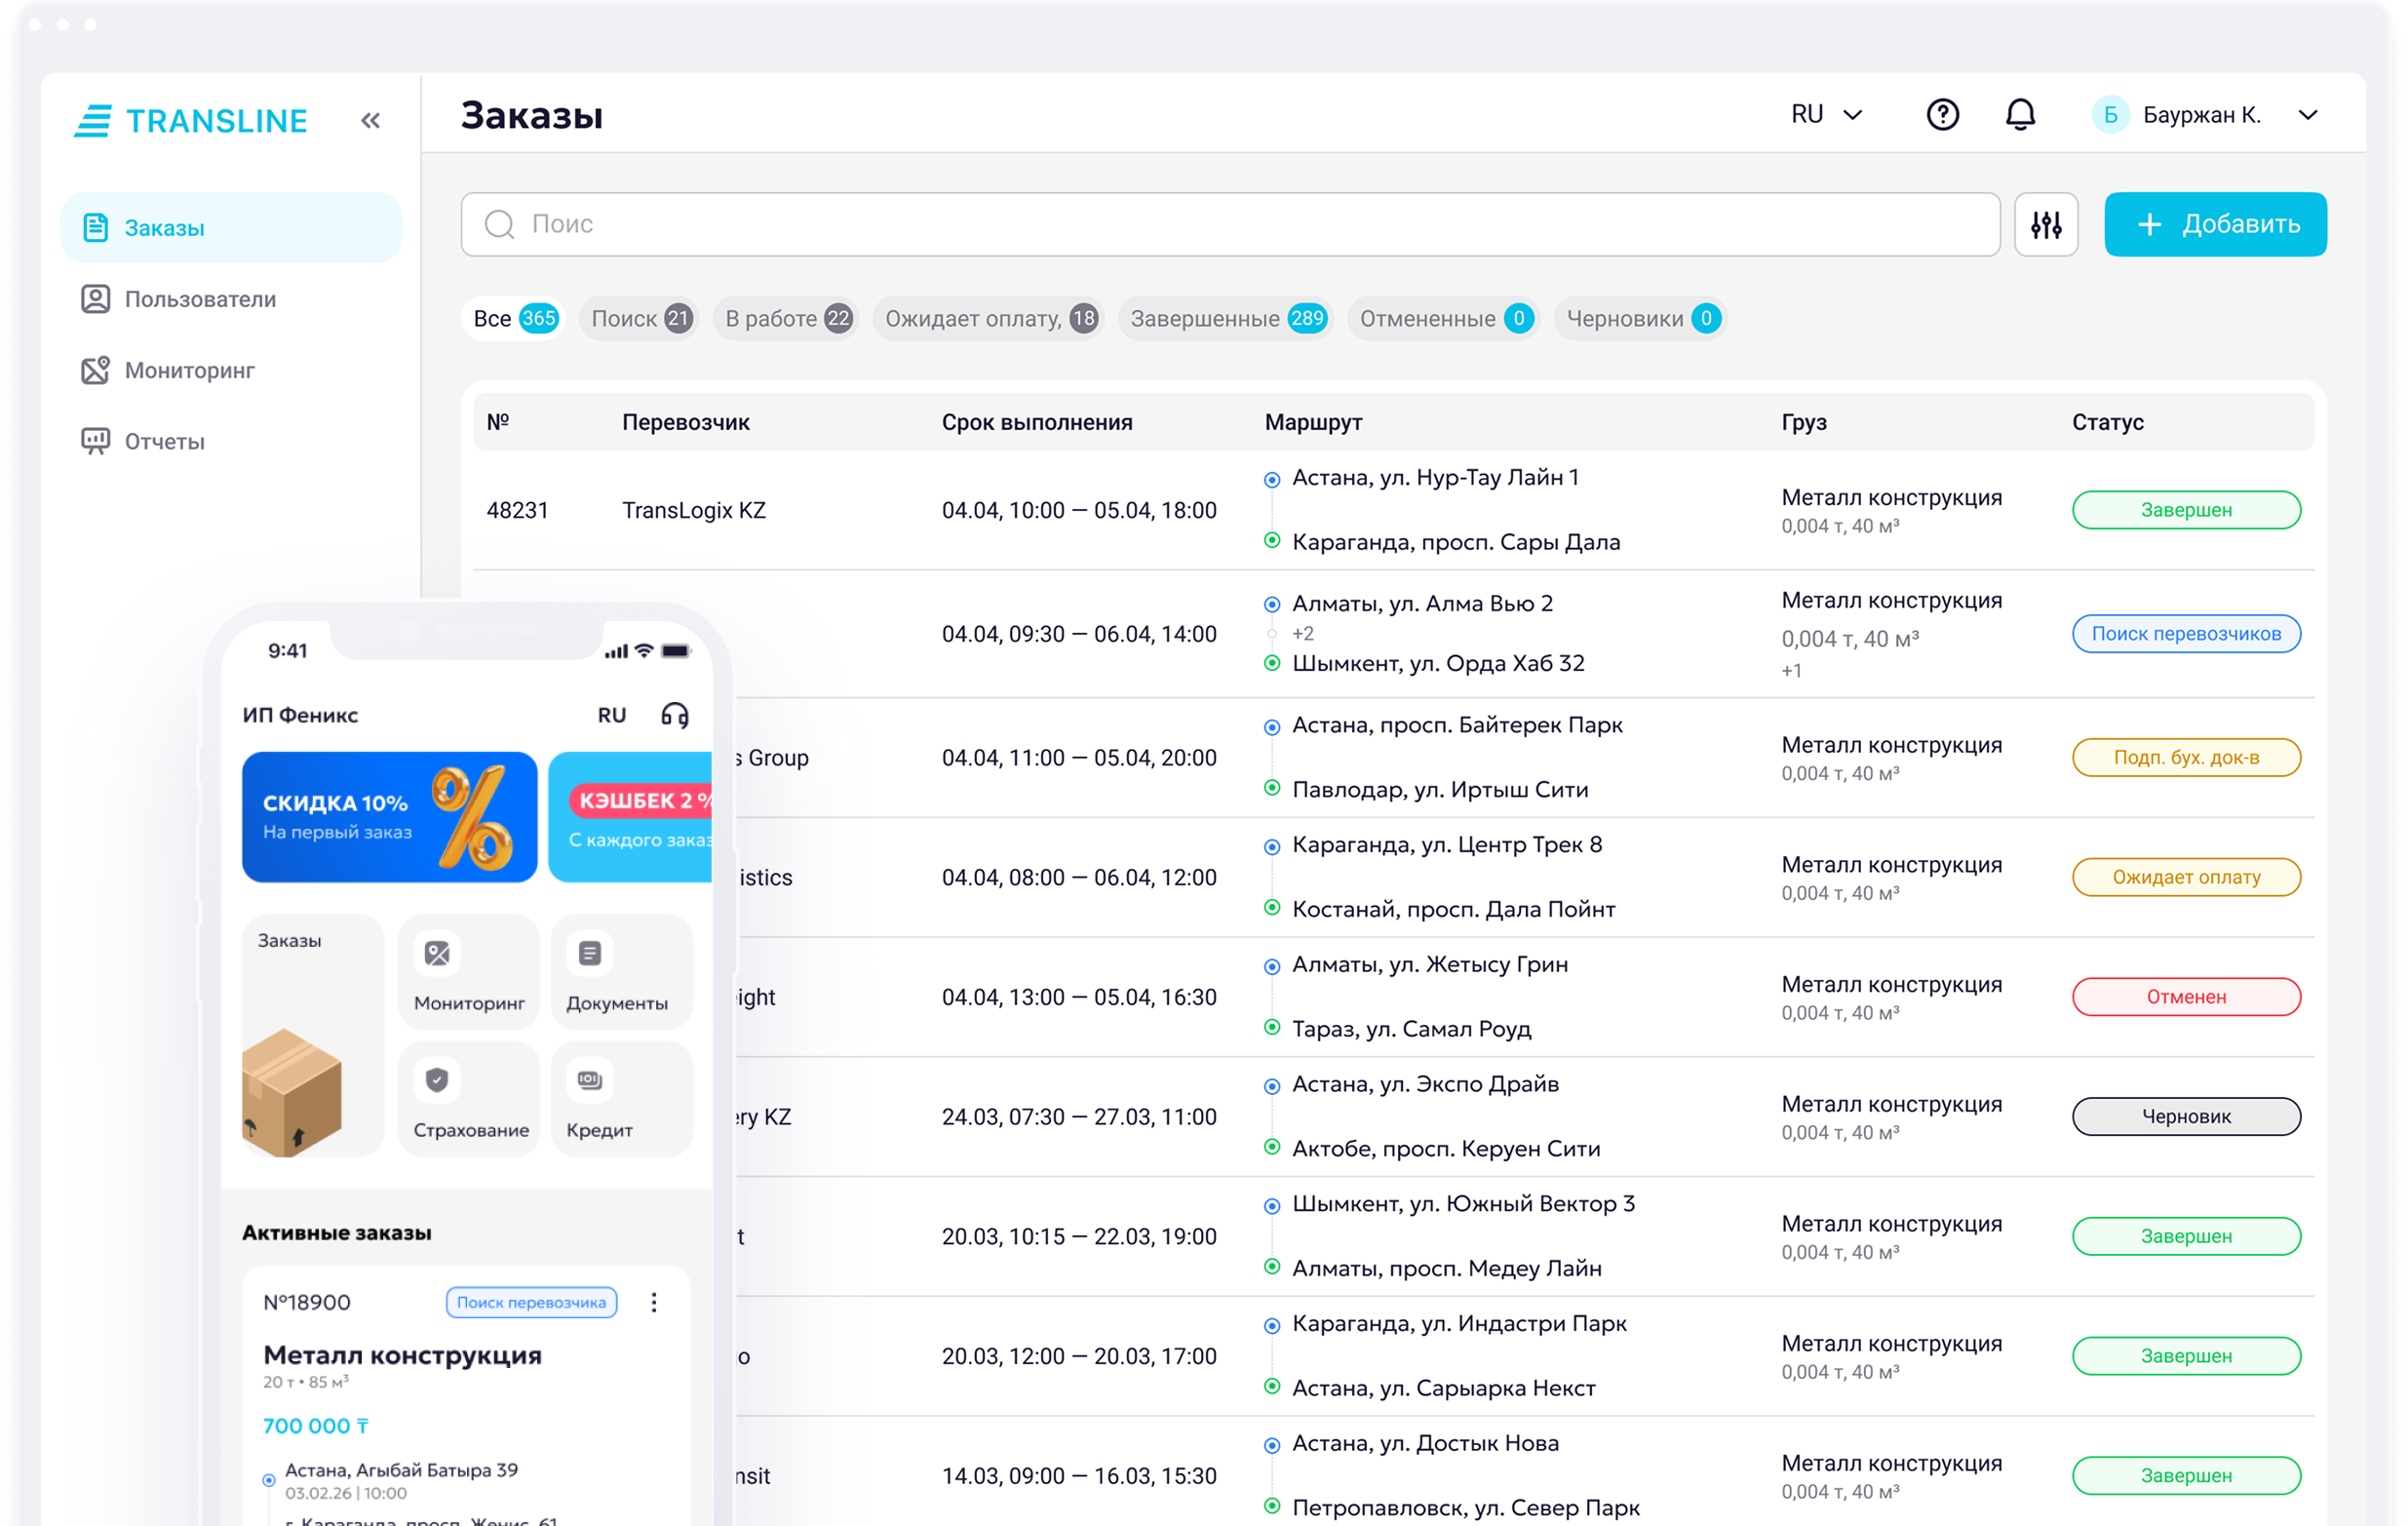Open the Документы tile on the phone
The height and width of the screenshot is (1526, 2408).
click(x=621, y=972)
